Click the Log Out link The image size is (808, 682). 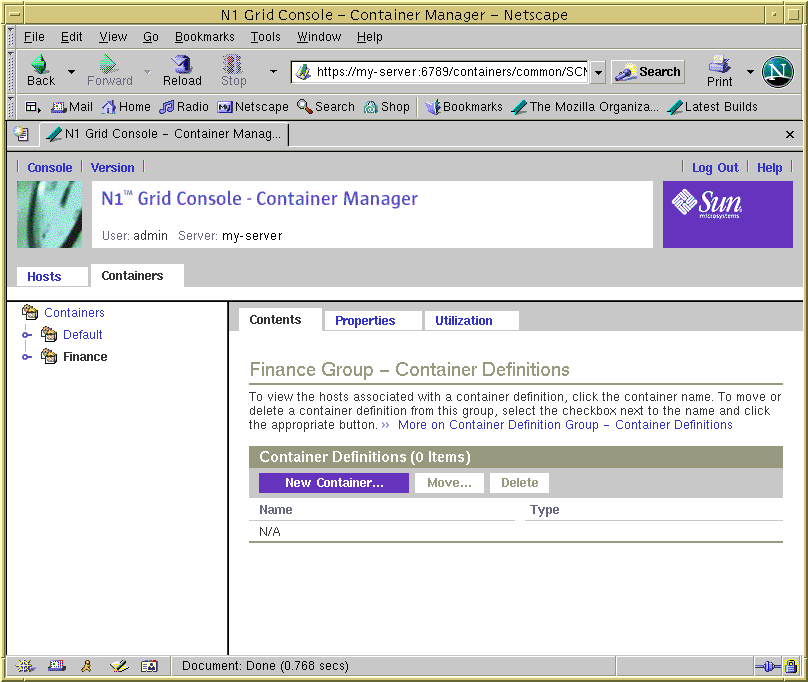[715, 168]
